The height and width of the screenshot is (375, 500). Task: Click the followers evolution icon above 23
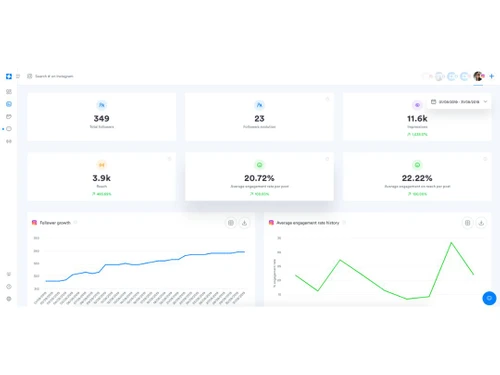pyautogui.click(x=259, y=105)
